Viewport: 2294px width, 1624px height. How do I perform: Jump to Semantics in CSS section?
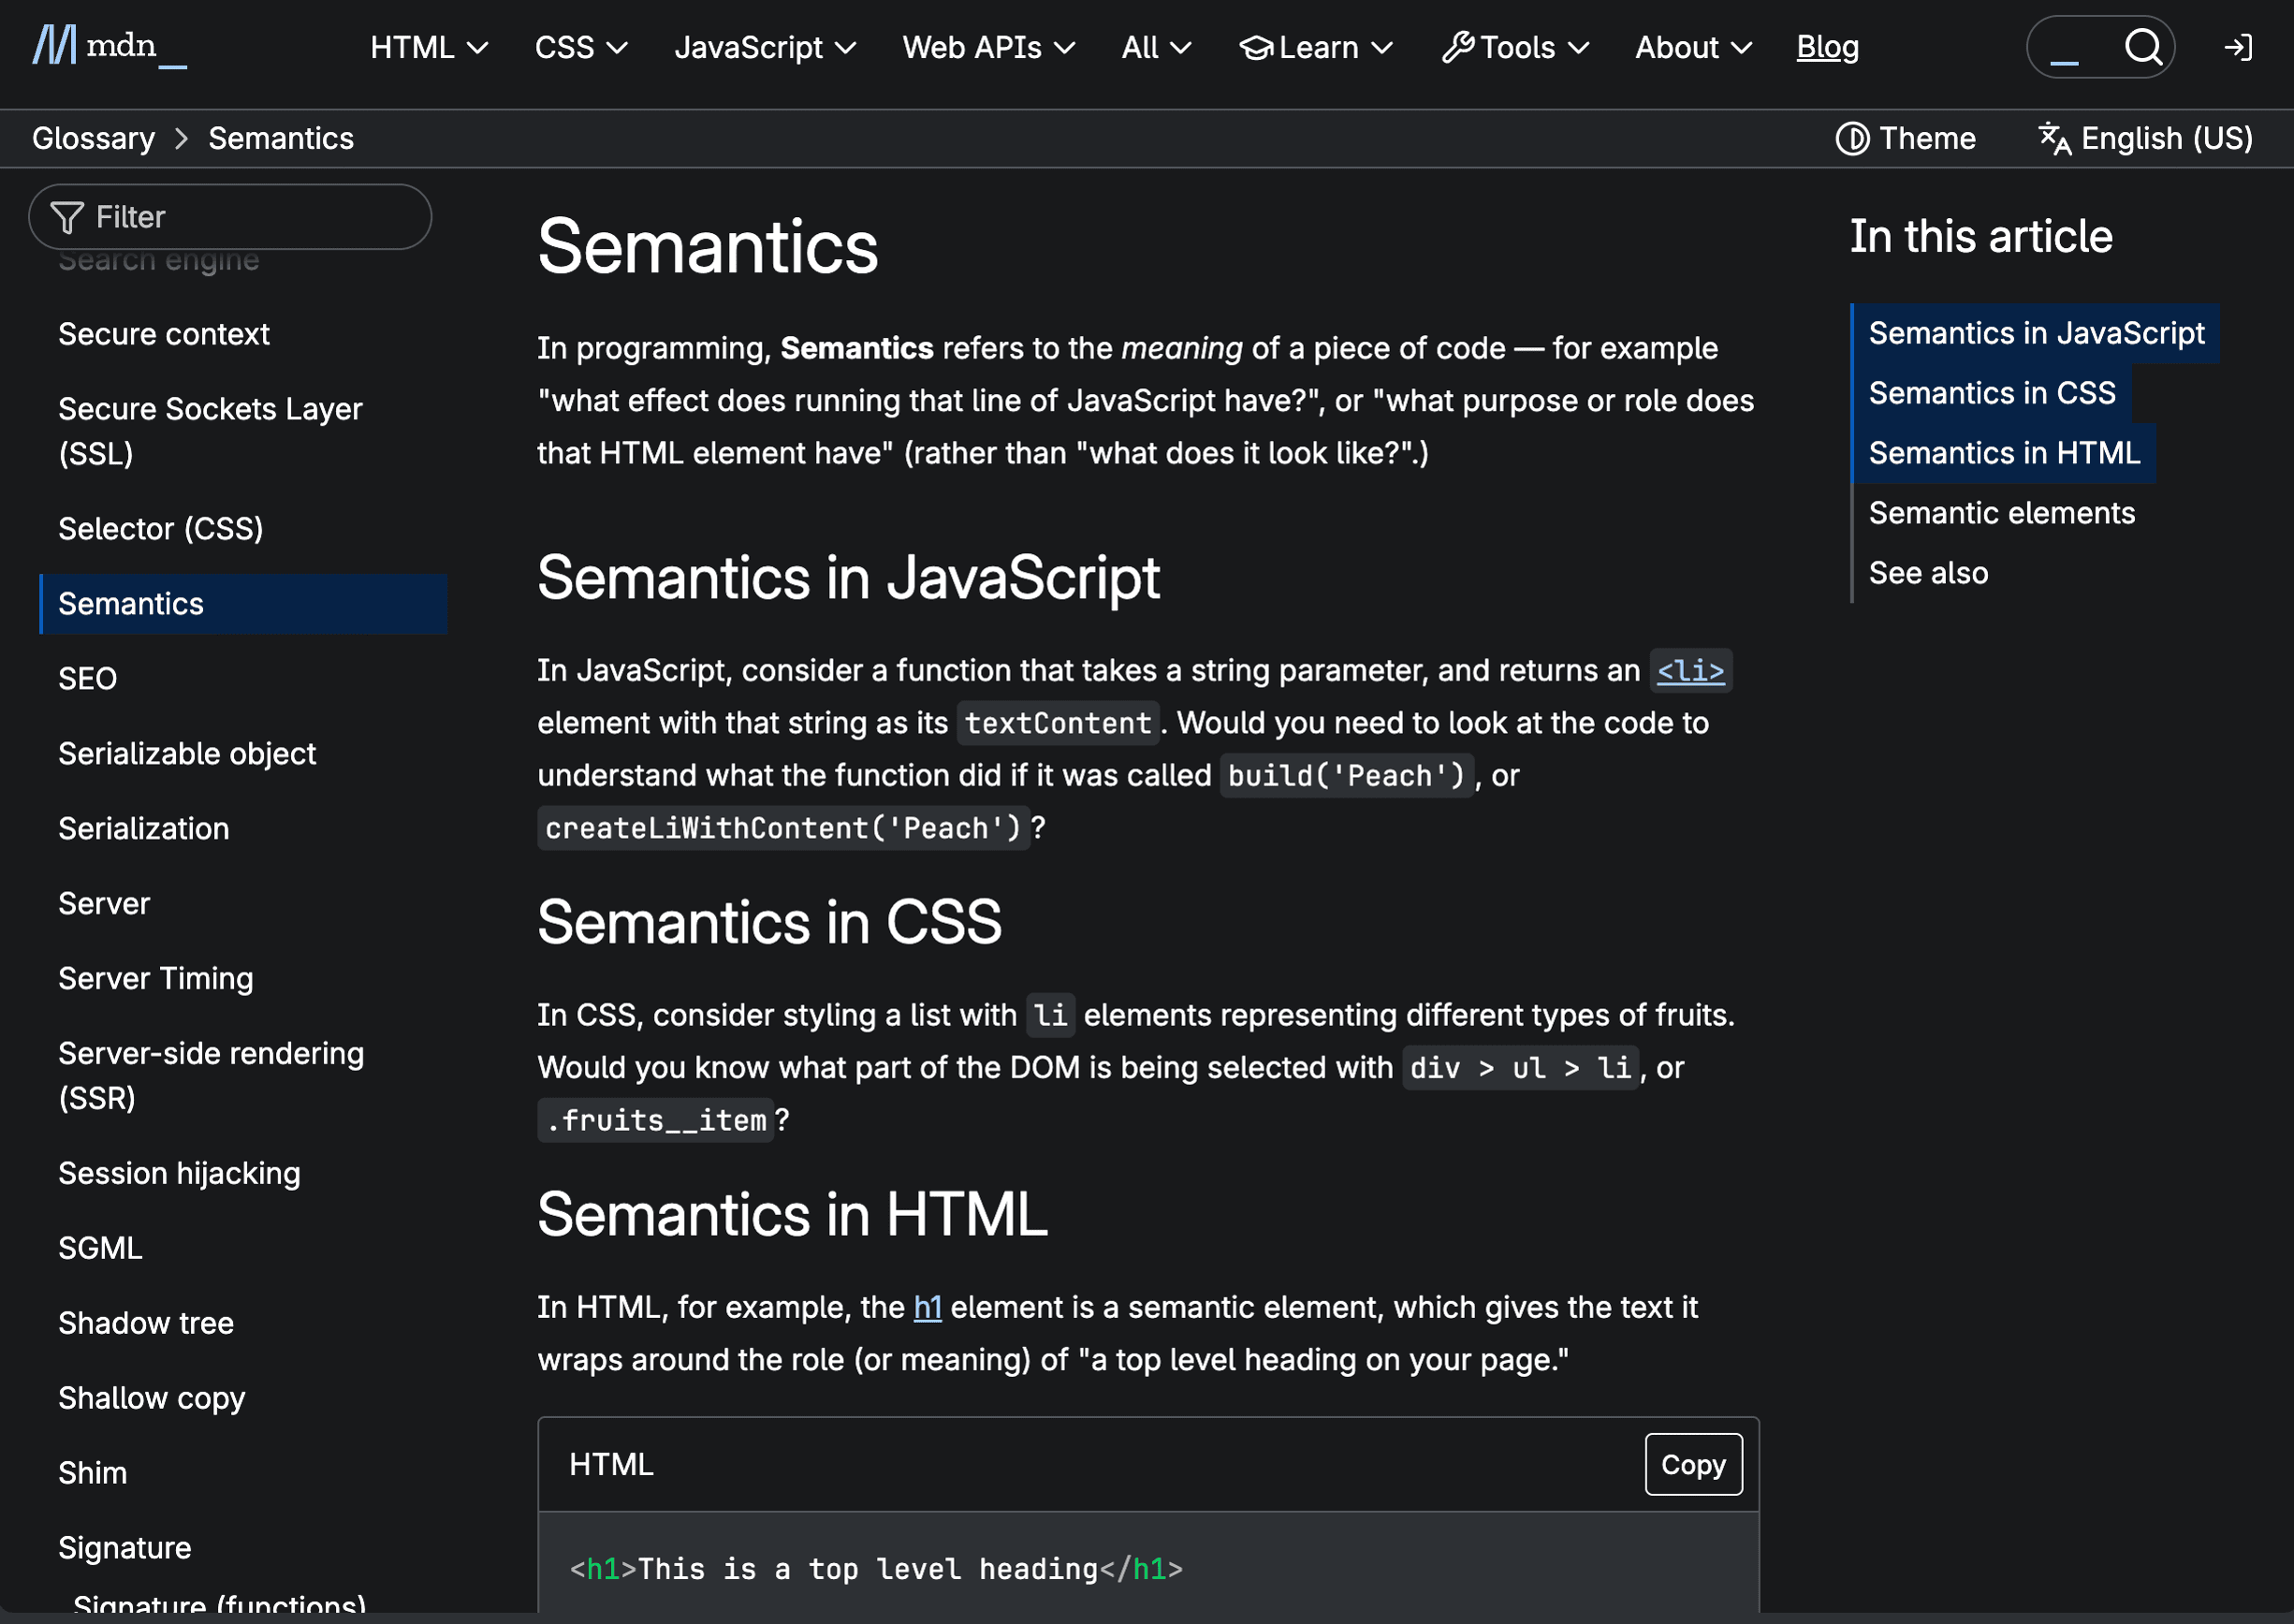(1992, 393)
